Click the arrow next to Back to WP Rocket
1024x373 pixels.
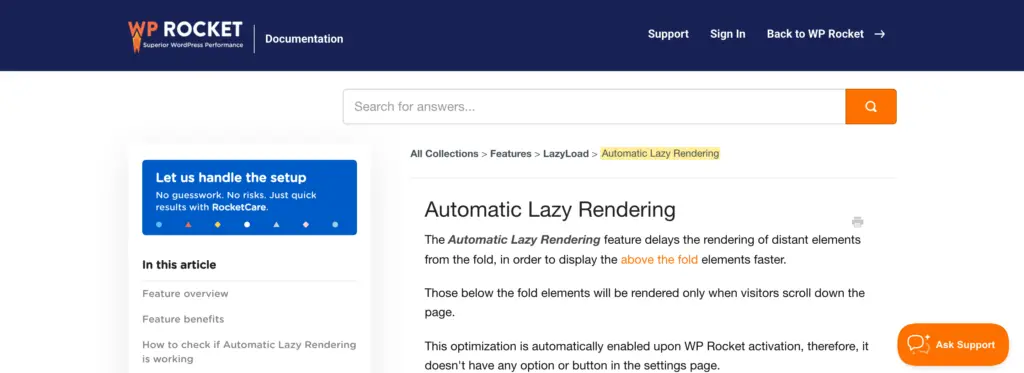click(x=880, y=34)
